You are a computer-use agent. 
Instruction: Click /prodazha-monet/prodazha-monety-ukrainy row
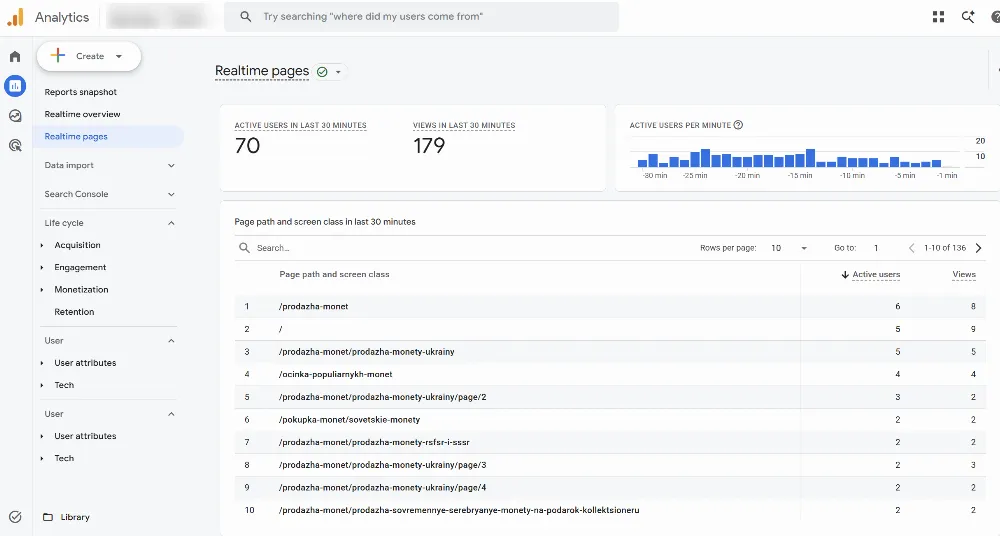pos(610,352)
